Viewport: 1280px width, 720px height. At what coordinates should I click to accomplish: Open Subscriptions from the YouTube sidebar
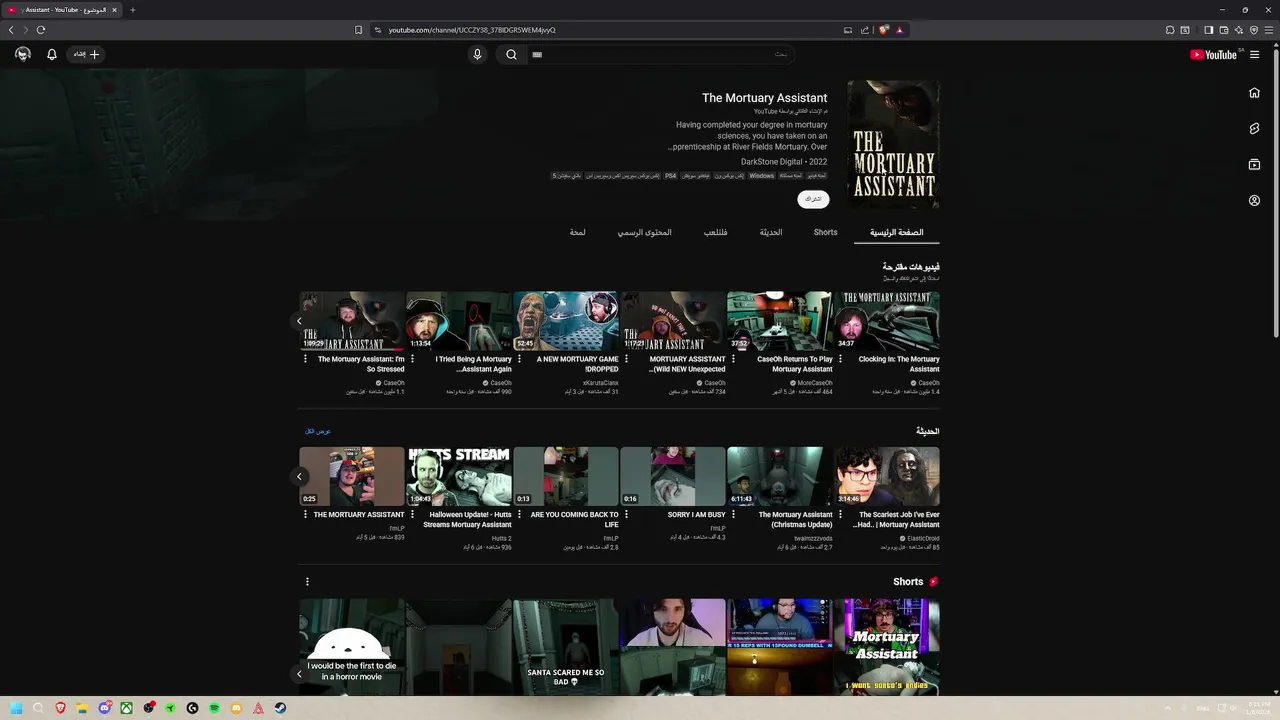tap(1254, 164)
